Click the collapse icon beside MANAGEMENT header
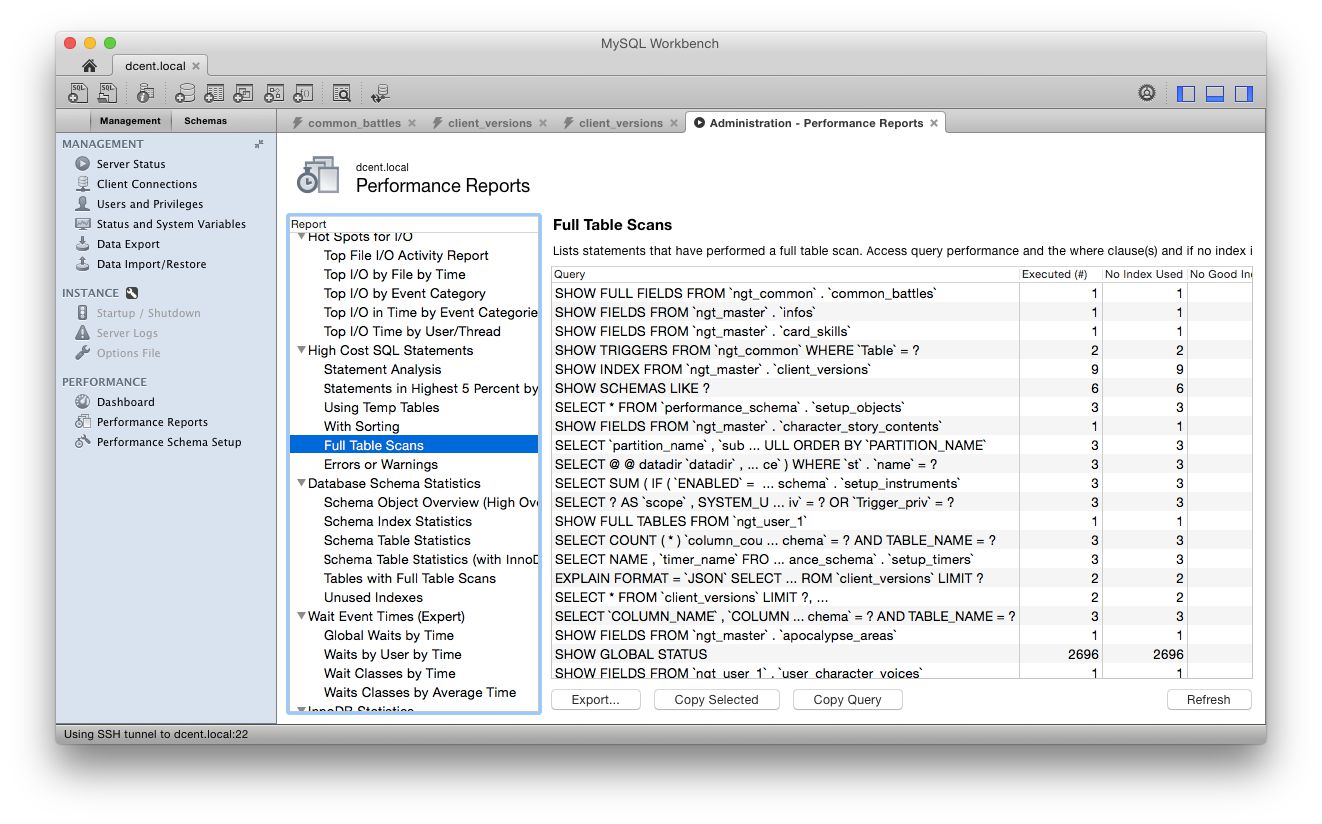1322x824 pixels. coord(259,144)
